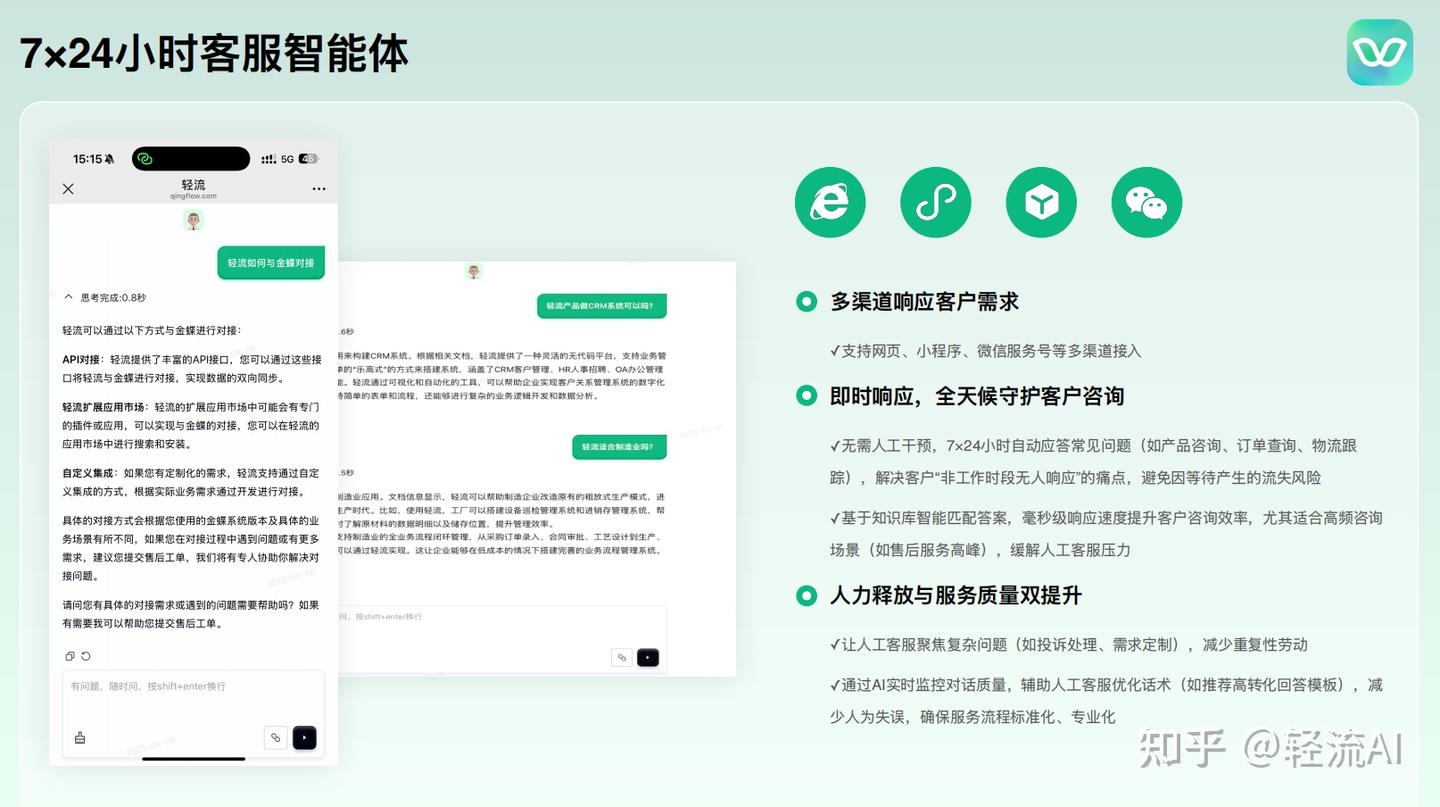Click the black send button in web chat input
Image resolution: width=1440 pixels, height=807 pixels.
tap(648, 657)
